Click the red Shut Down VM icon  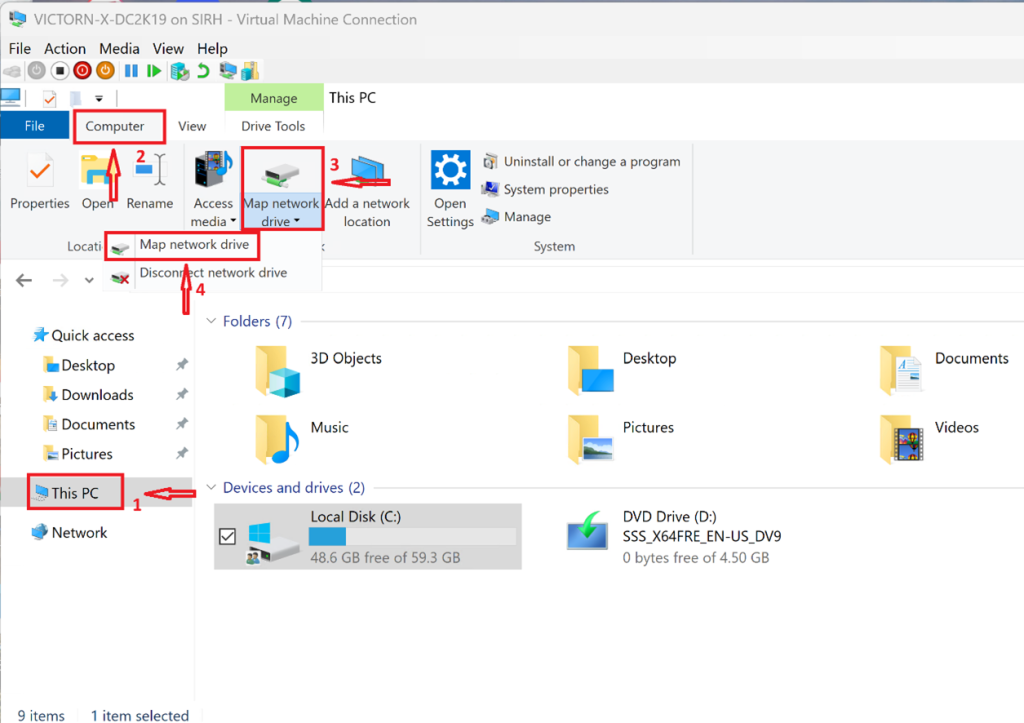click(83, 71)
